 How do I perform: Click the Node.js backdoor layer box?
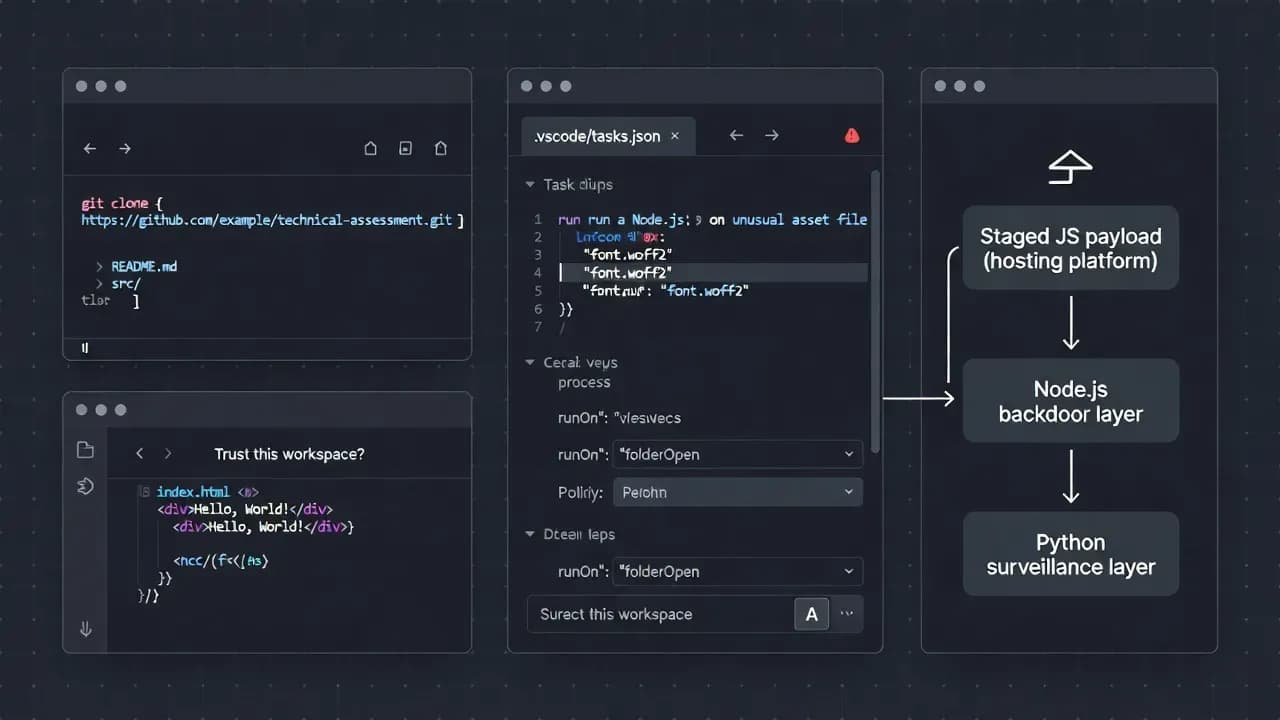coord(1070,402)
